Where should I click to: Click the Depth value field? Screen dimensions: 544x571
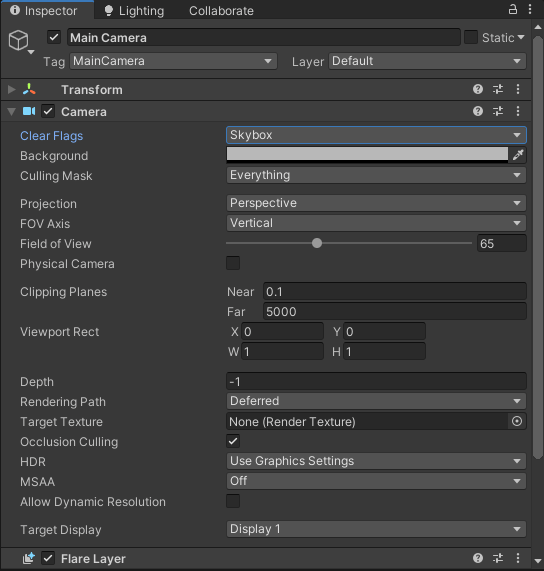pos(376,381)
